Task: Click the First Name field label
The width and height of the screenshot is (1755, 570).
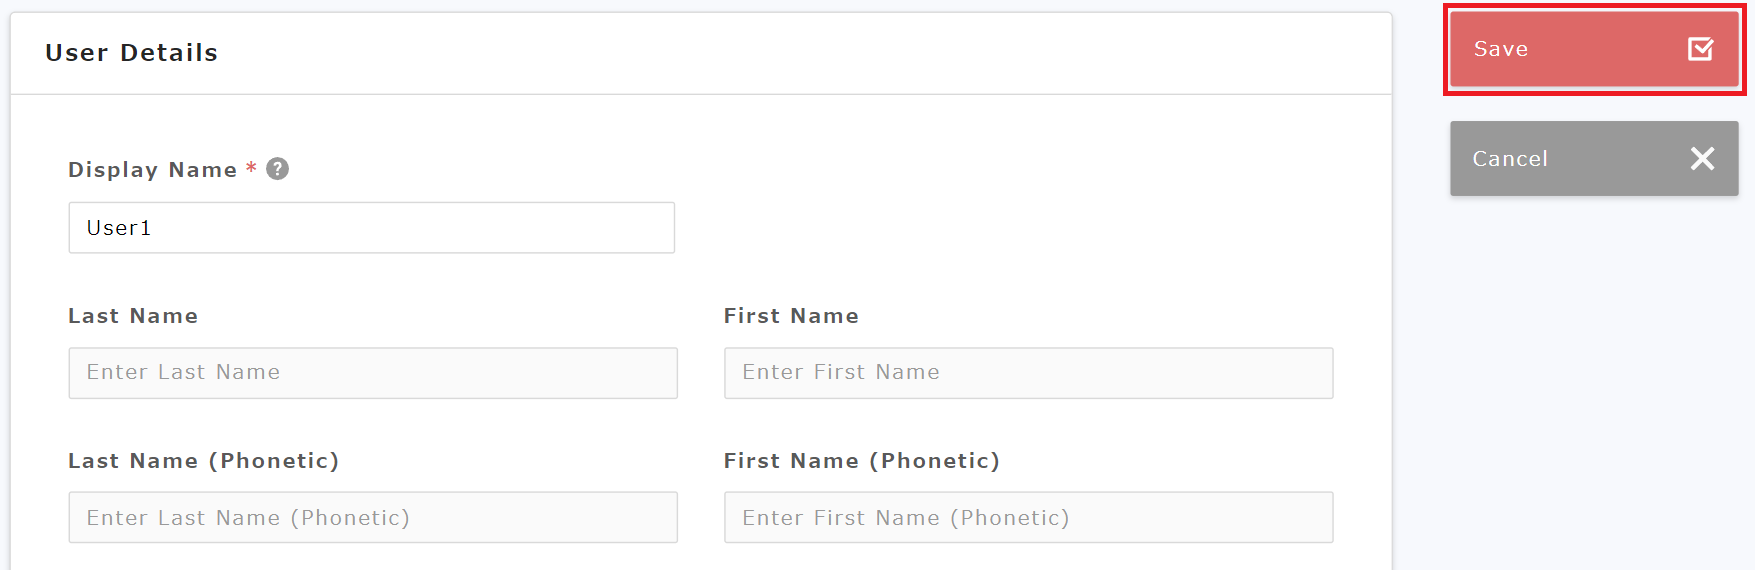Action: pos(791,316)
